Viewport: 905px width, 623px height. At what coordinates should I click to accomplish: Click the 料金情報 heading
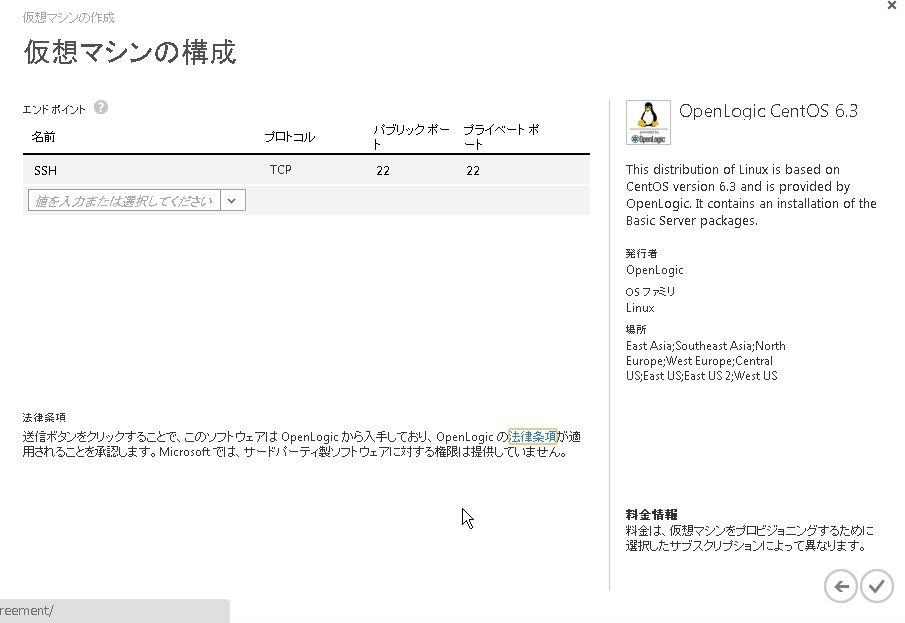pos(652,514)
